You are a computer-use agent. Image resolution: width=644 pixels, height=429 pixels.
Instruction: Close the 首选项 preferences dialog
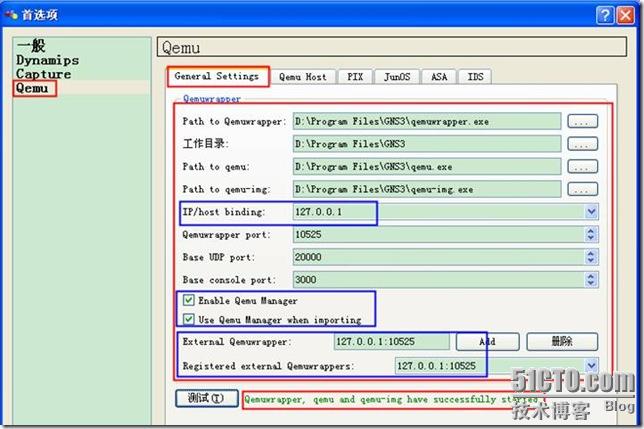pos(626,15)
